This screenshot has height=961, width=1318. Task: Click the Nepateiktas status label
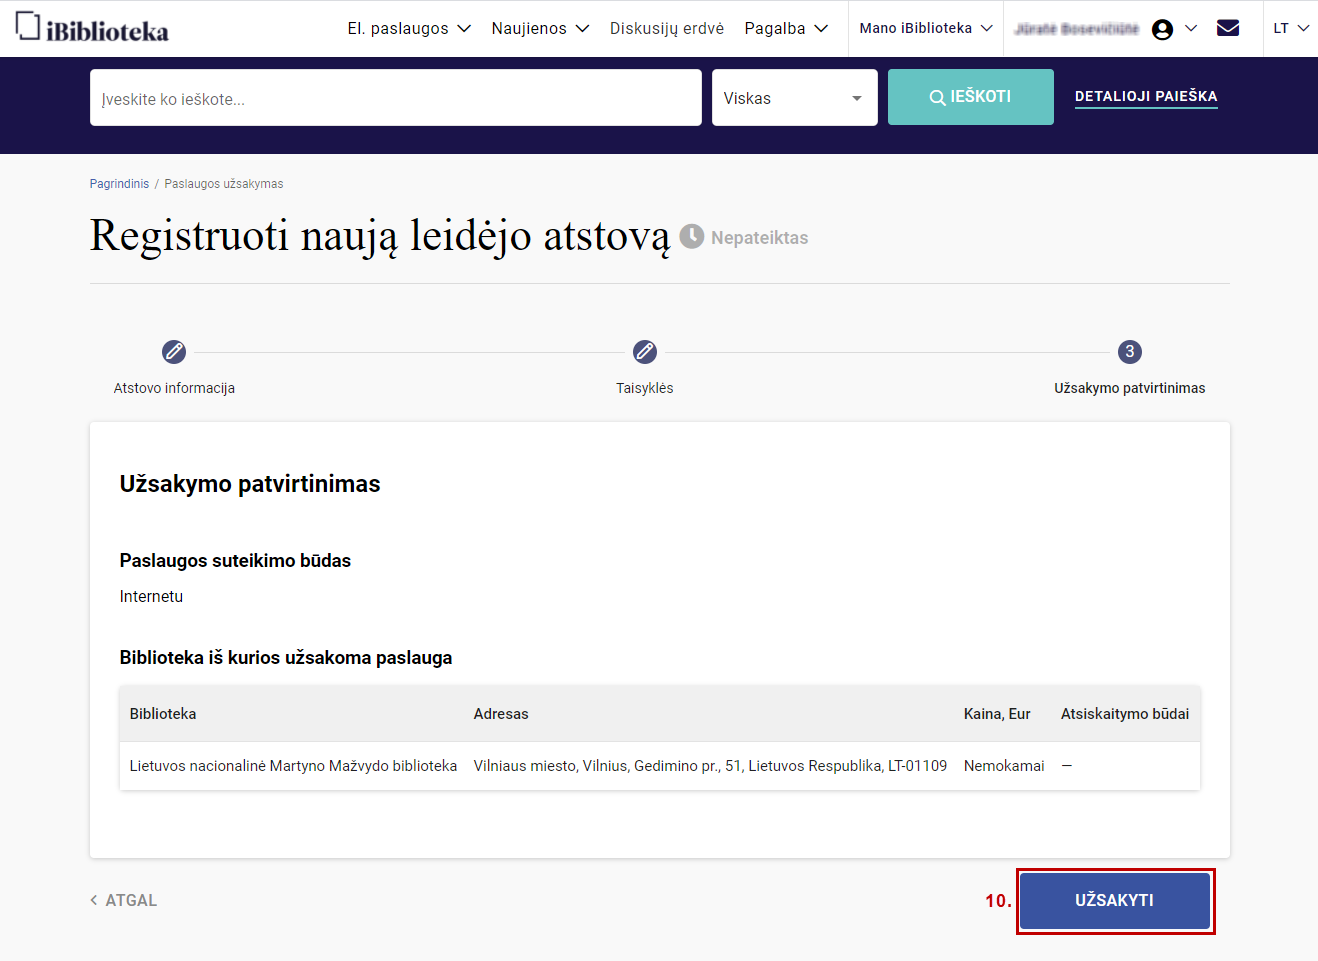click(x=760, y=238)
